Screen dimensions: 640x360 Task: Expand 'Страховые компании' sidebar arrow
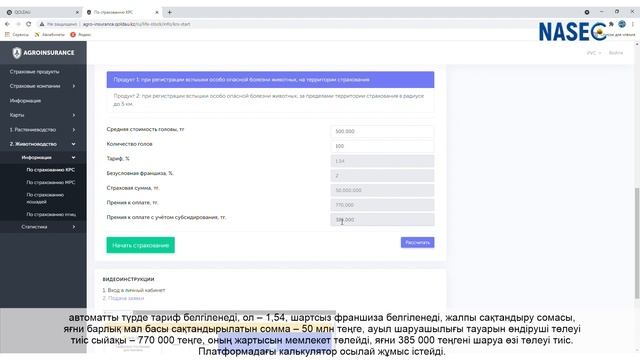coord(74,86)
